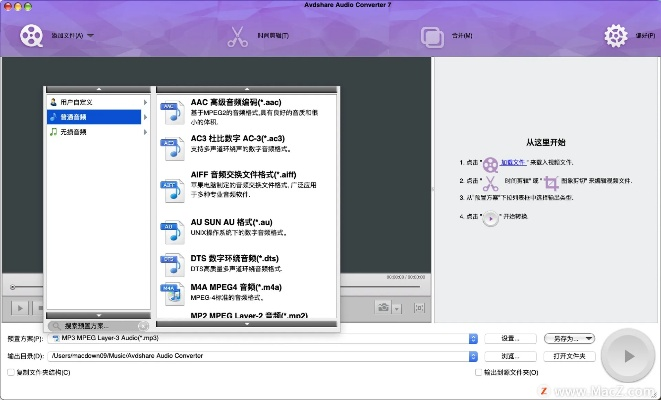Toggle fullscreen preview bracket icon
This screenshot has width=661, height=400.
tap(419, 308)
